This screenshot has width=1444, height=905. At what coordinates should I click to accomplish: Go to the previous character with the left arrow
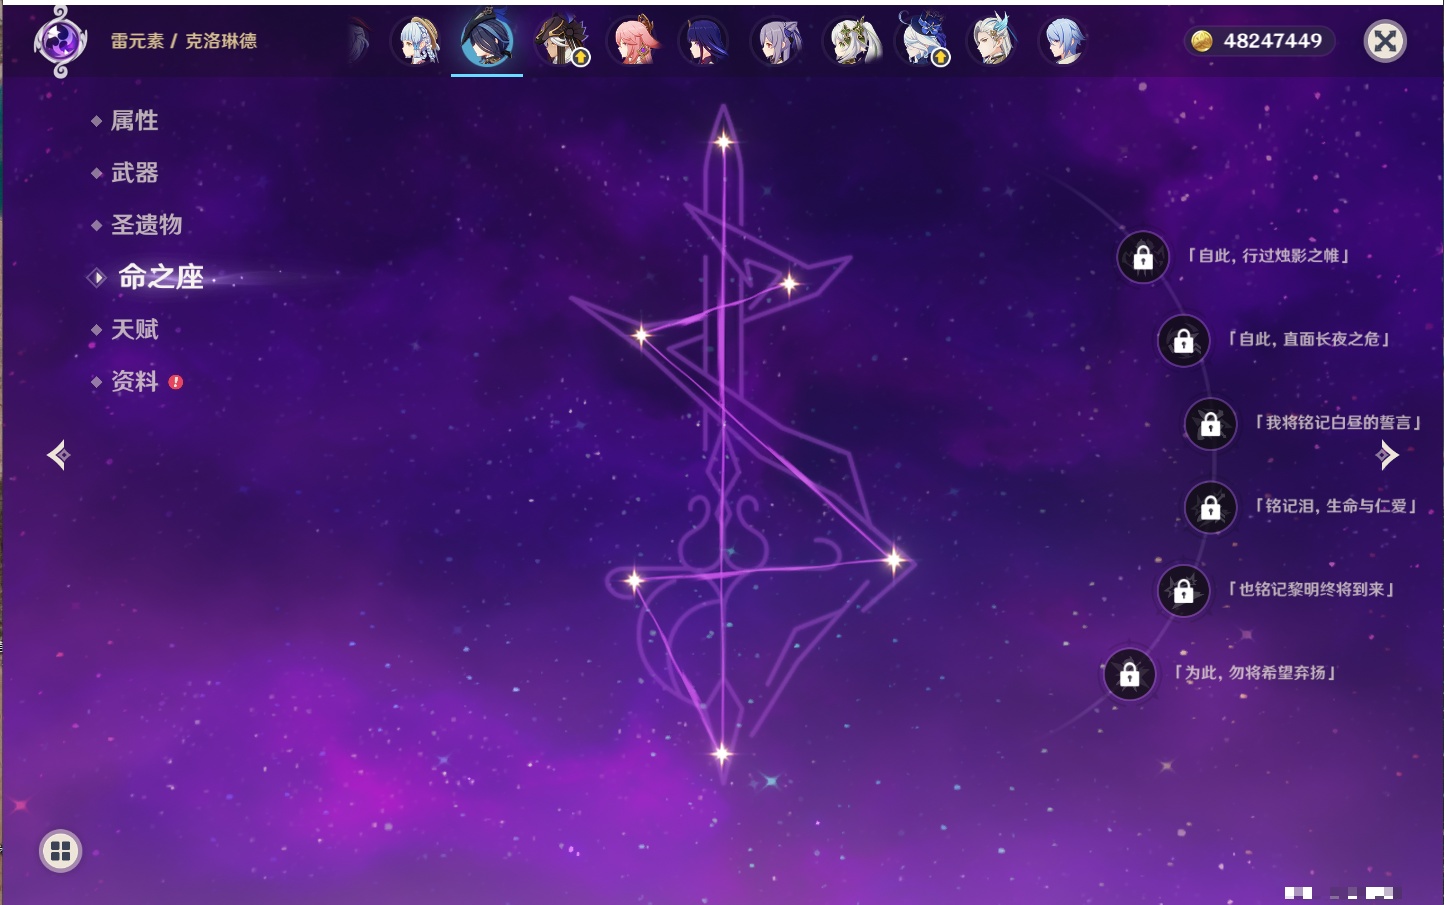59,455
